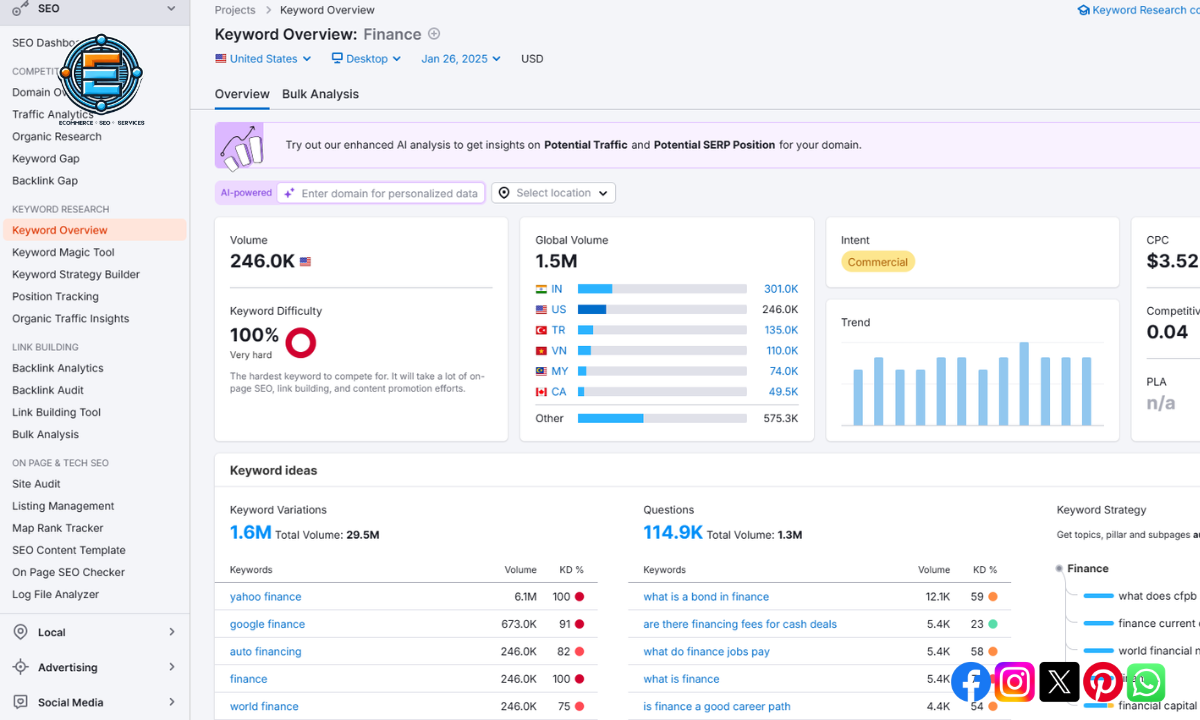The image size is (1200, 720).
Task: Switch to the Bulk Analysis tab
Action: pos(318,93)
